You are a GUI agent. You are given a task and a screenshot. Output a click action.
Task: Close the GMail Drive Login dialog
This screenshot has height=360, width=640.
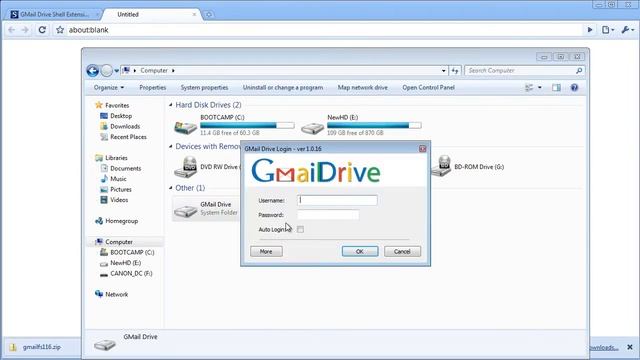click(x=422, y=149)
